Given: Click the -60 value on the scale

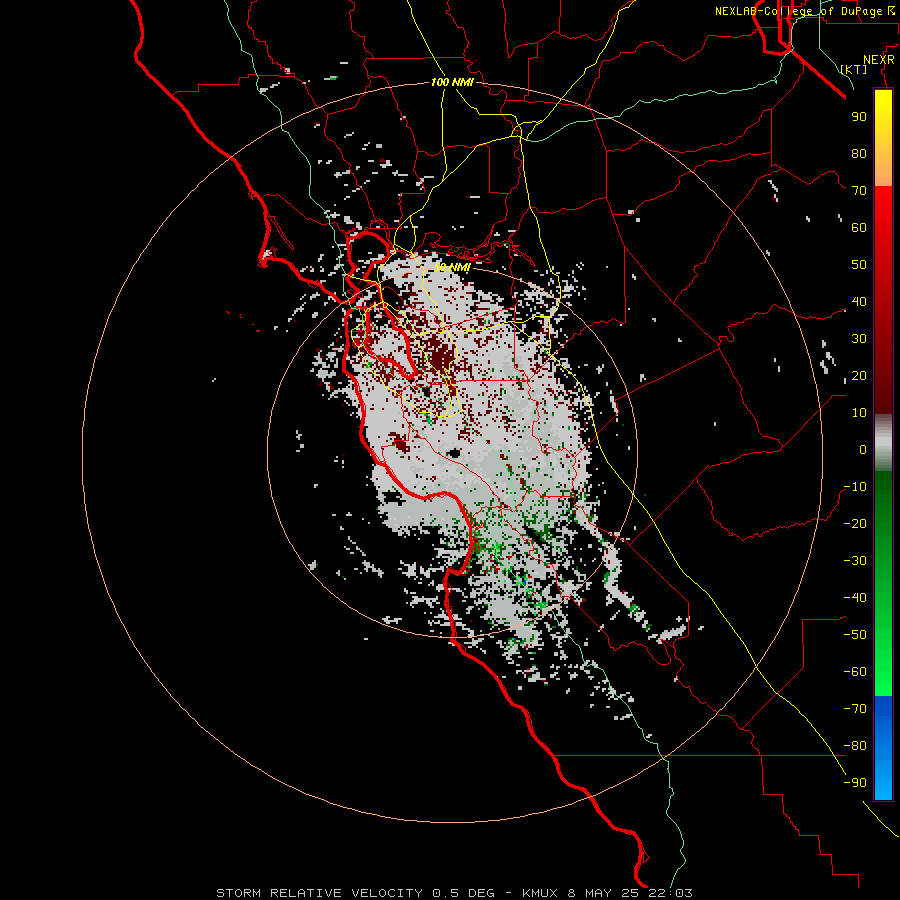Looking at the screenshot, I should 855,672.
